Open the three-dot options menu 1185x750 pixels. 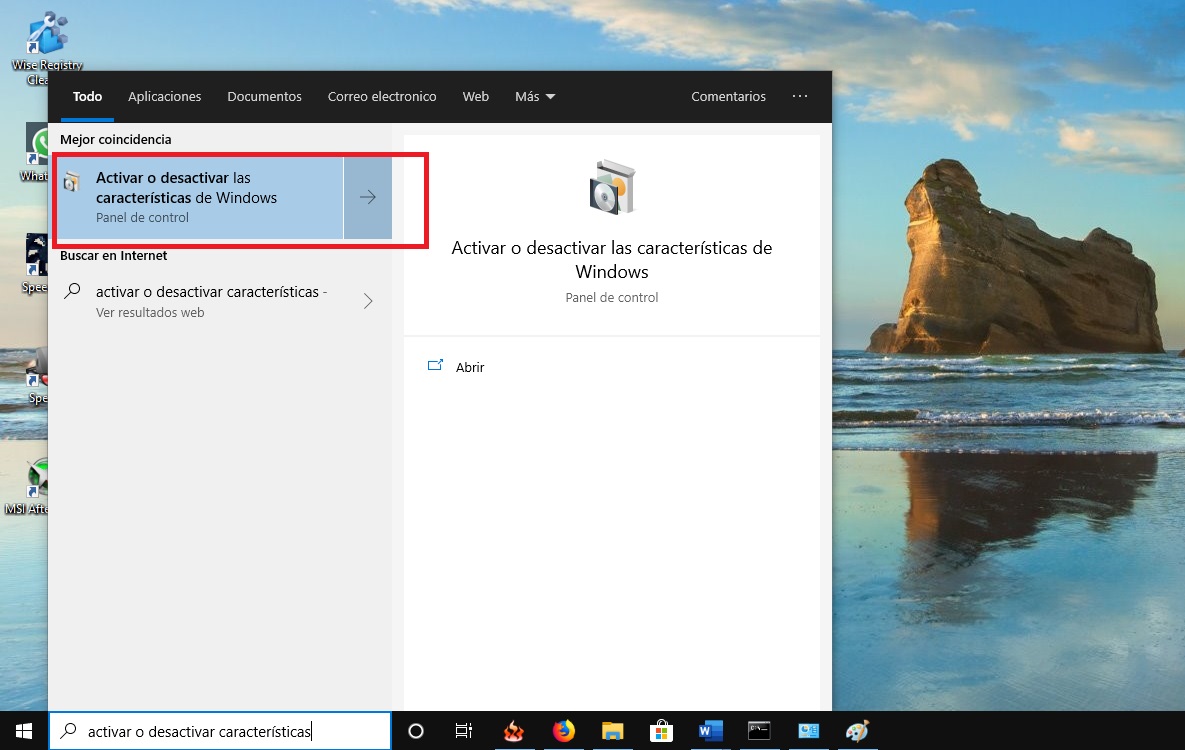799,97
